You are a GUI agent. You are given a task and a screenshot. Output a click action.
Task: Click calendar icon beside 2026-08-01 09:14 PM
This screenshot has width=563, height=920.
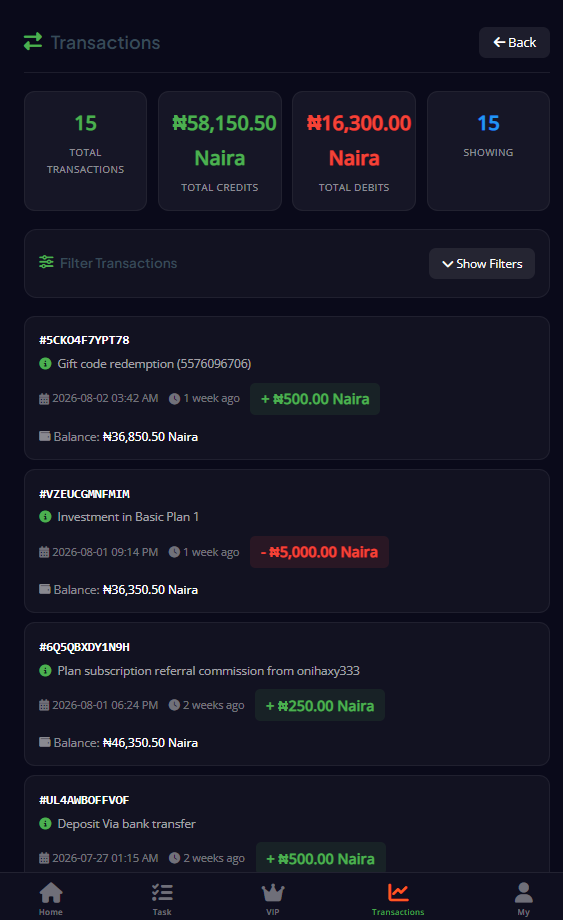(44, 552)
